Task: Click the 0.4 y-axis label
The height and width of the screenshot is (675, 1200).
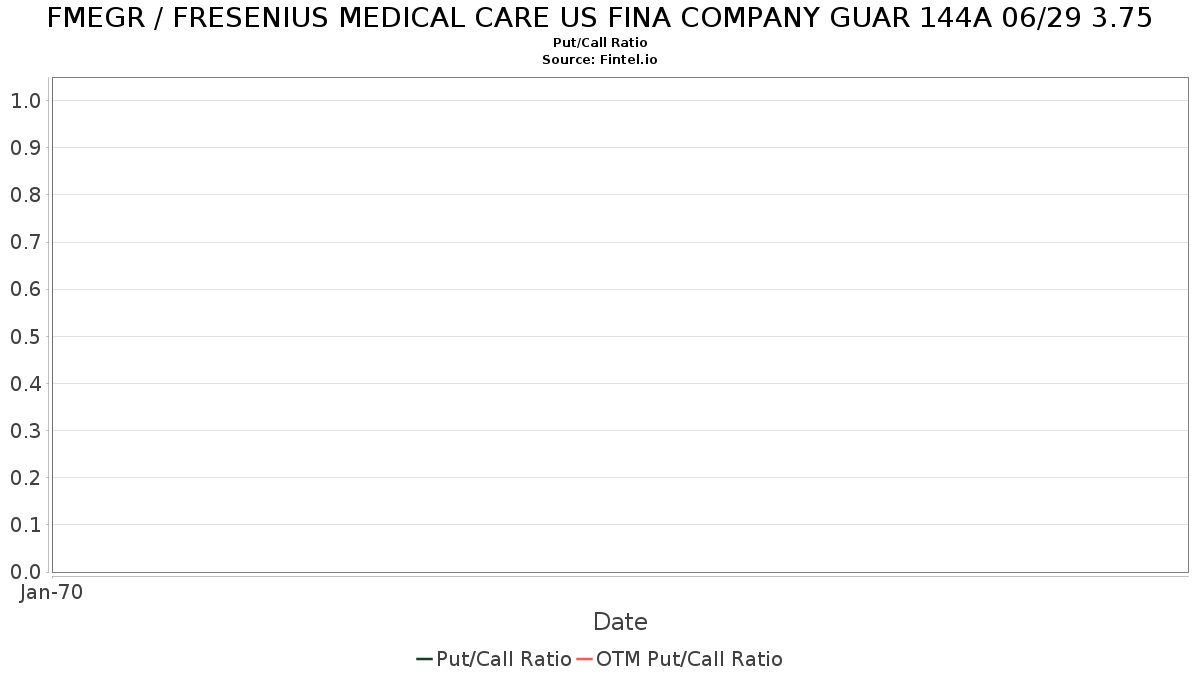Action: (25, 383)
